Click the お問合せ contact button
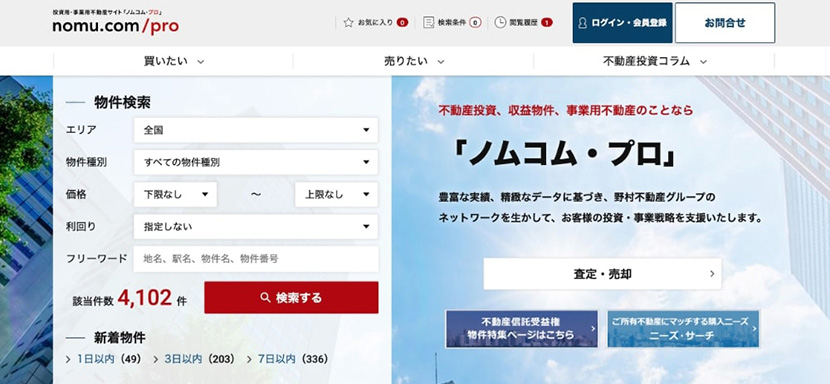Viewport: 830px width, 384px height. tap(725, 23)
